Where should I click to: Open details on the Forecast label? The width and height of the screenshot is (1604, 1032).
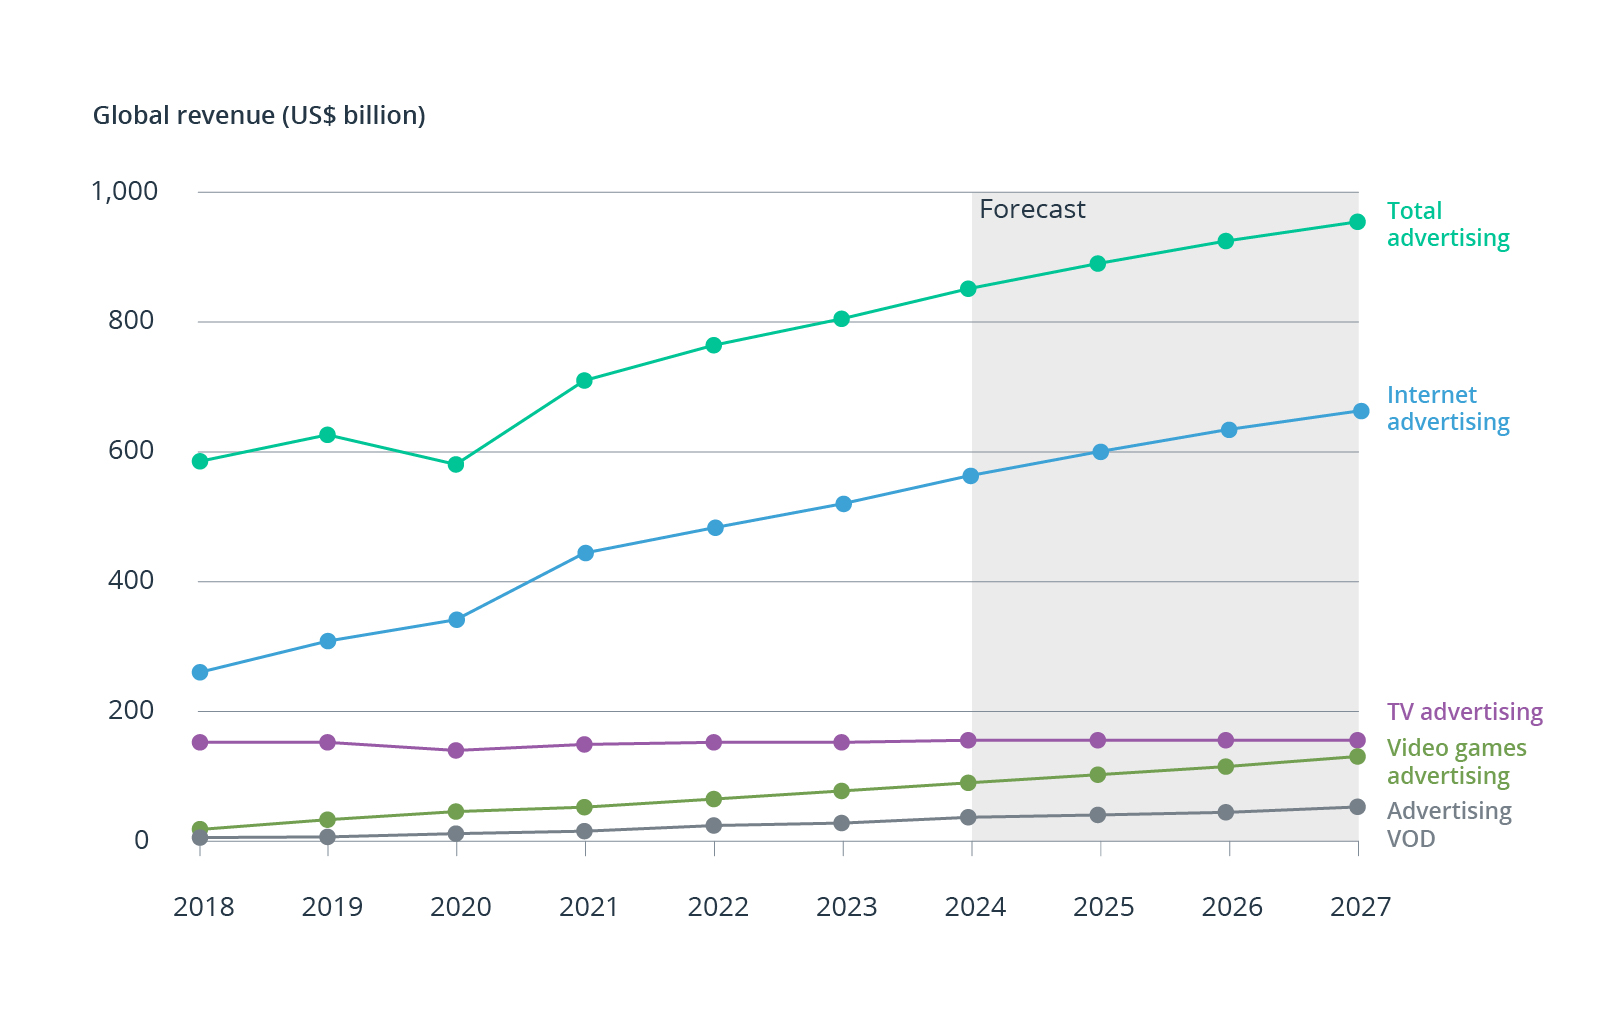1033,210
